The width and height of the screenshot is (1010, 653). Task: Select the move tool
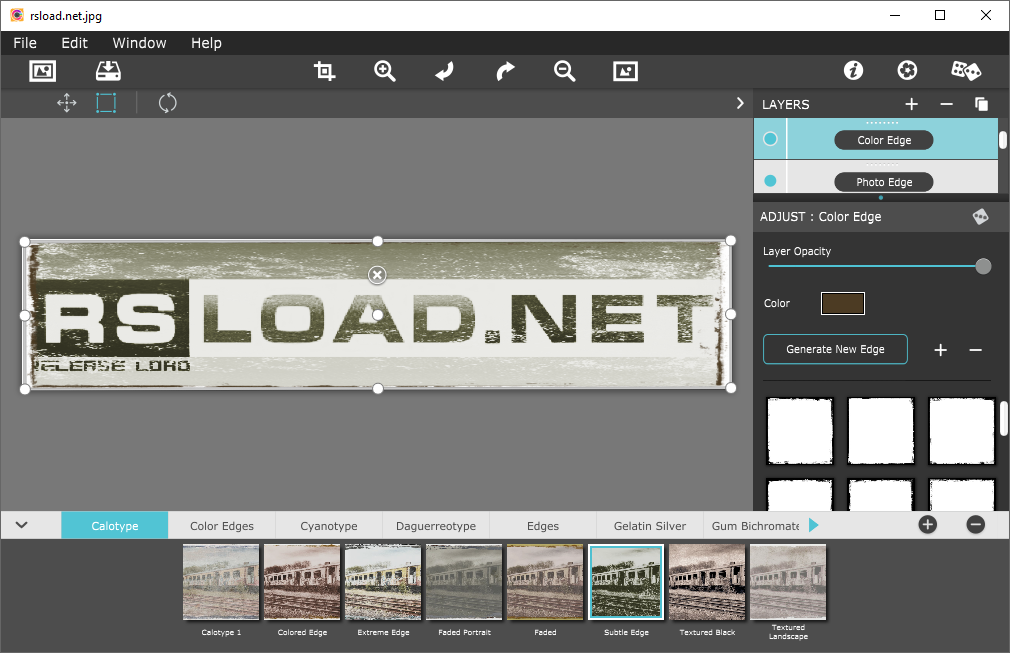tap(66, 103)
